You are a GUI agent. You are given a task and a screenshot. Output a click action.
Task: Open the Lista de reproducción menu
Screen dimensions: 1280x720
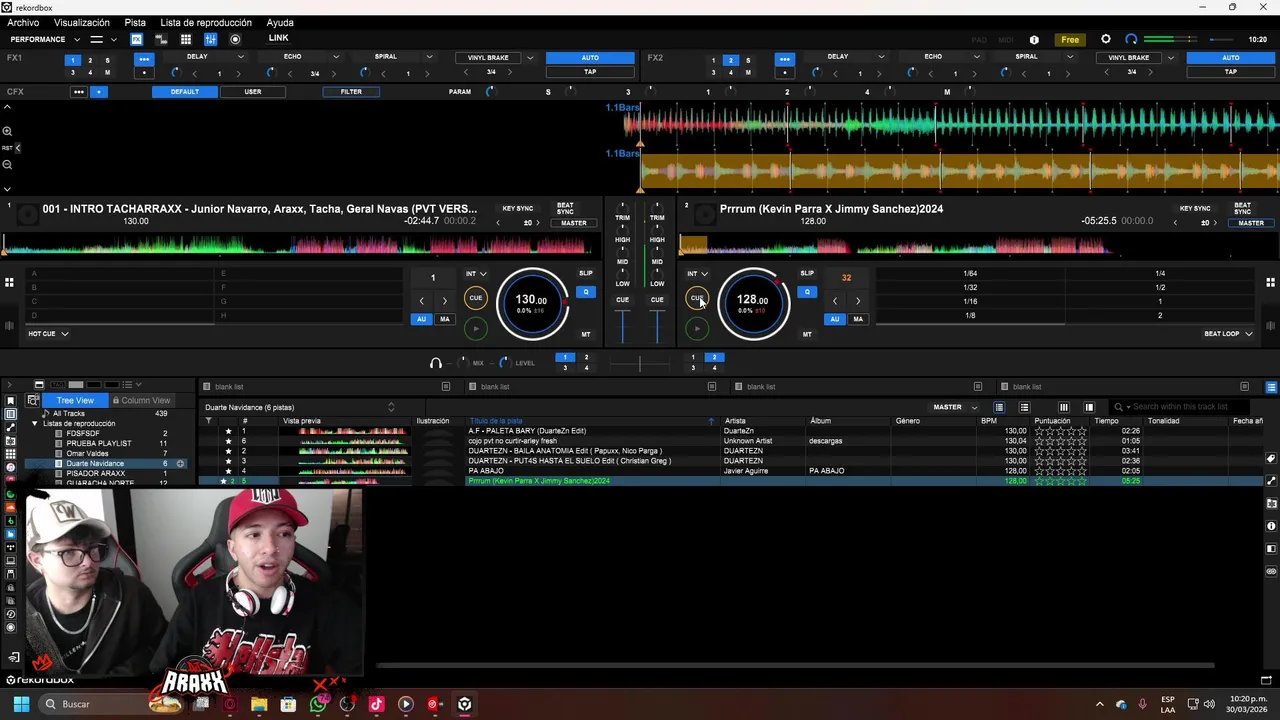point(206,23)
